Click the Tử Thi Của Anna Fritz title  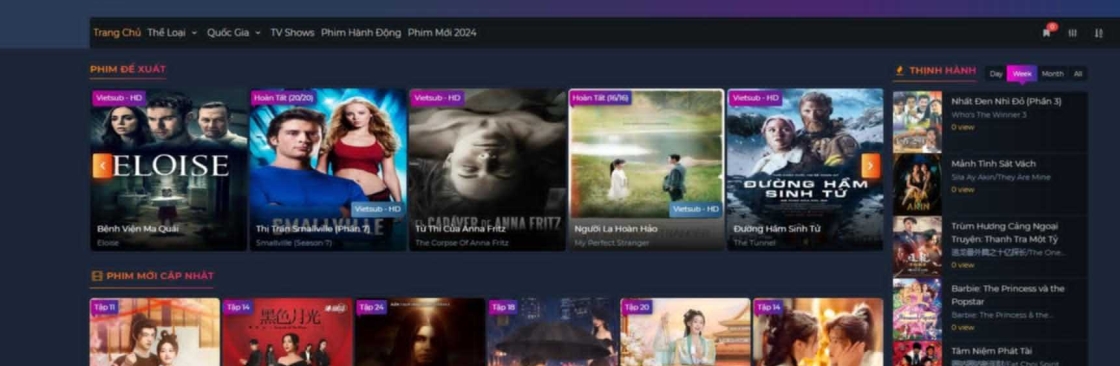click(x=461, y=229)
